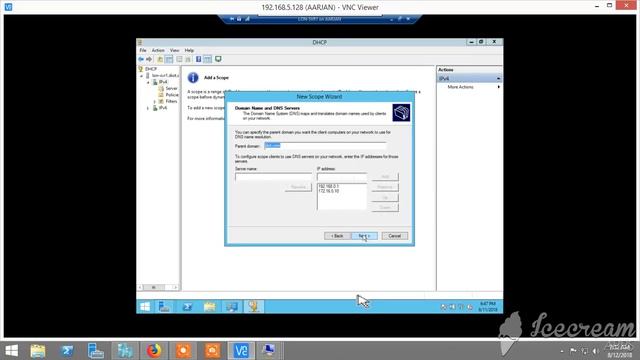
Task: Click the host taskbar volume speaker icon
Action: coord(596,351)
